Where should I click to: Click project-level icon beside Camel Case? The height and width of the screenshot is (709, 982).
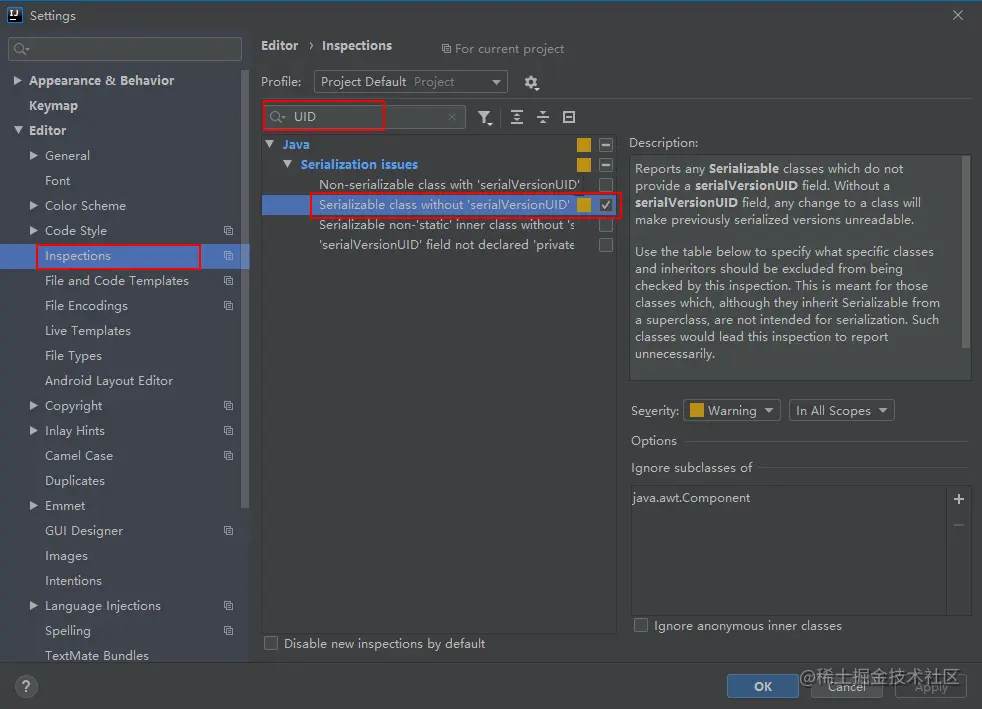(229, 456)
